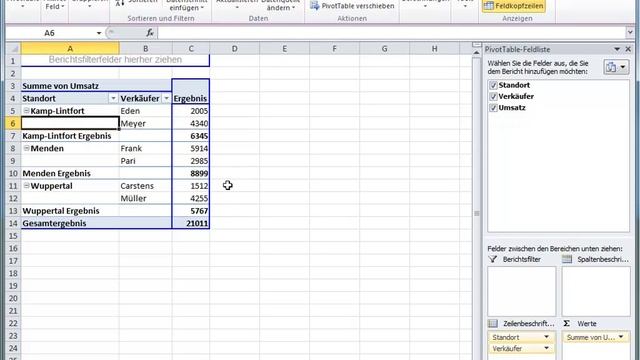Click the 'Berichtsfilterfelder hierher ziehen' area
640x360 pixels.
coord(115,60)
